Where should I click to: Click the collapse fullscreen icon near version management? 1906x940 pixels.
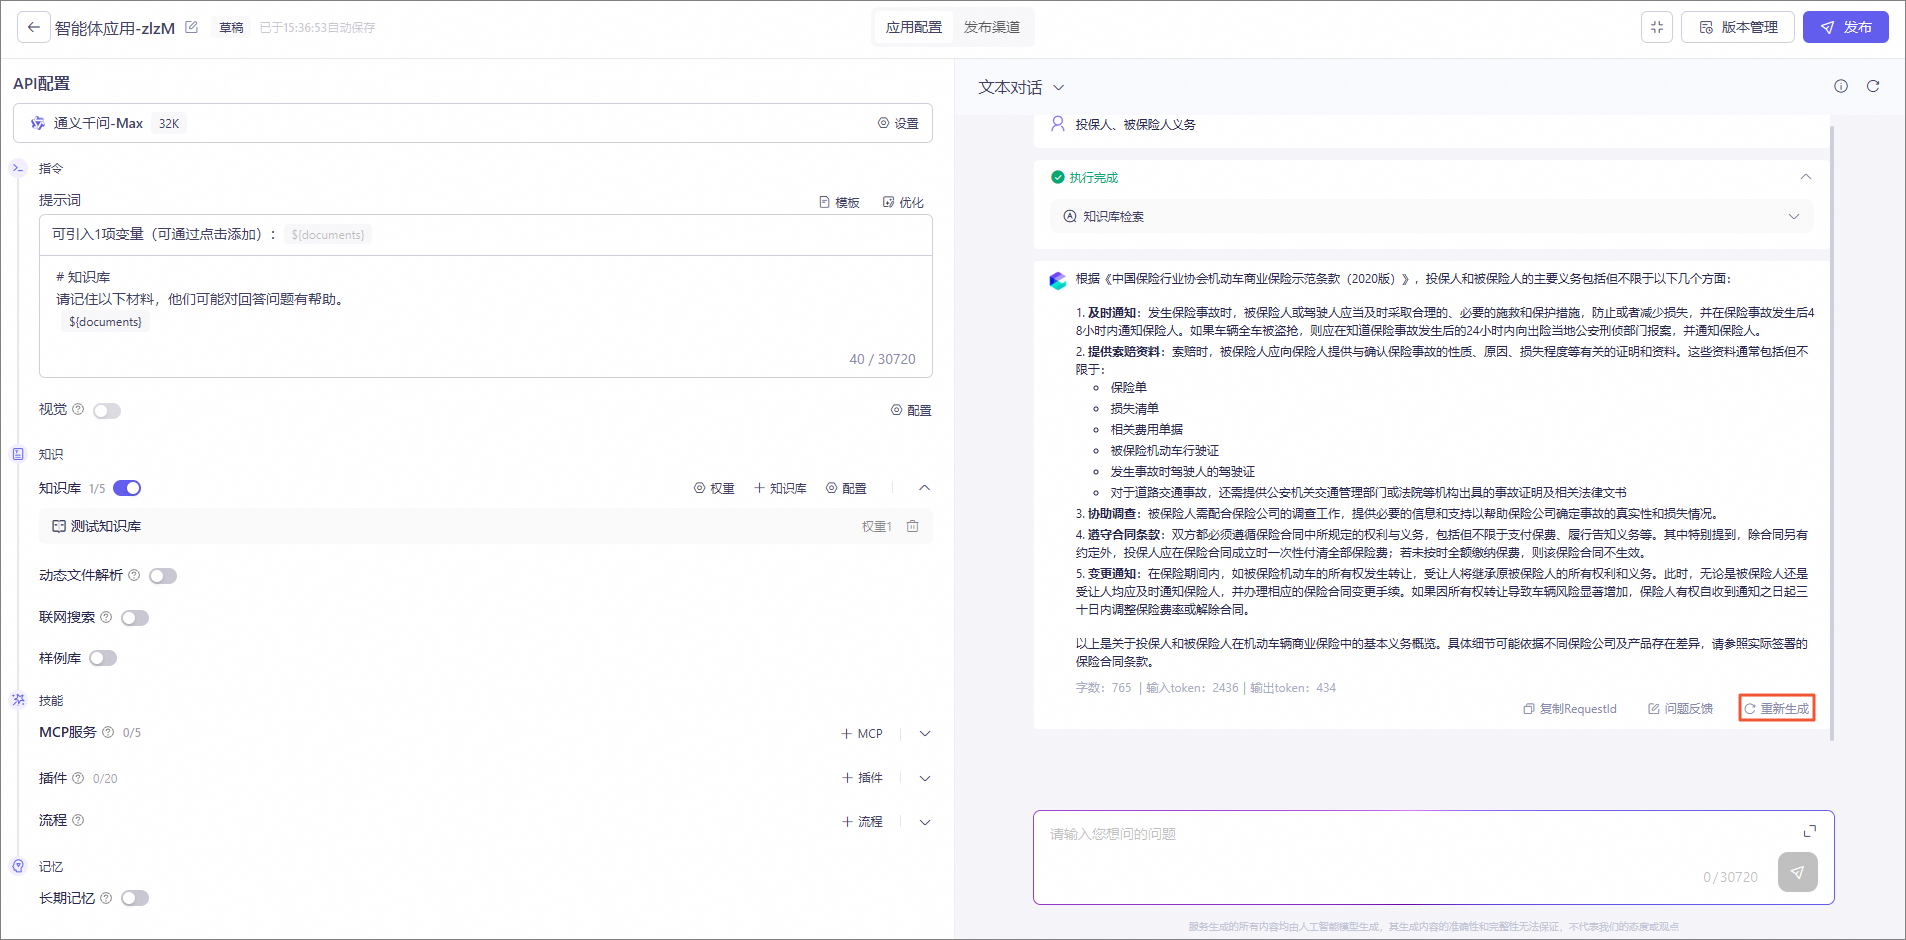coord(1656,27)
